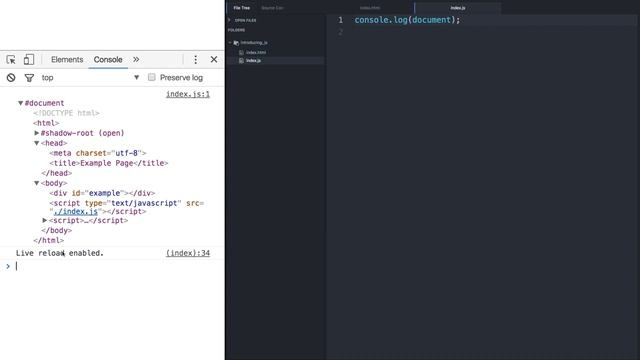
Task: Switch to the File Tree sidebar tab
Action: click(x=242, y=8)
